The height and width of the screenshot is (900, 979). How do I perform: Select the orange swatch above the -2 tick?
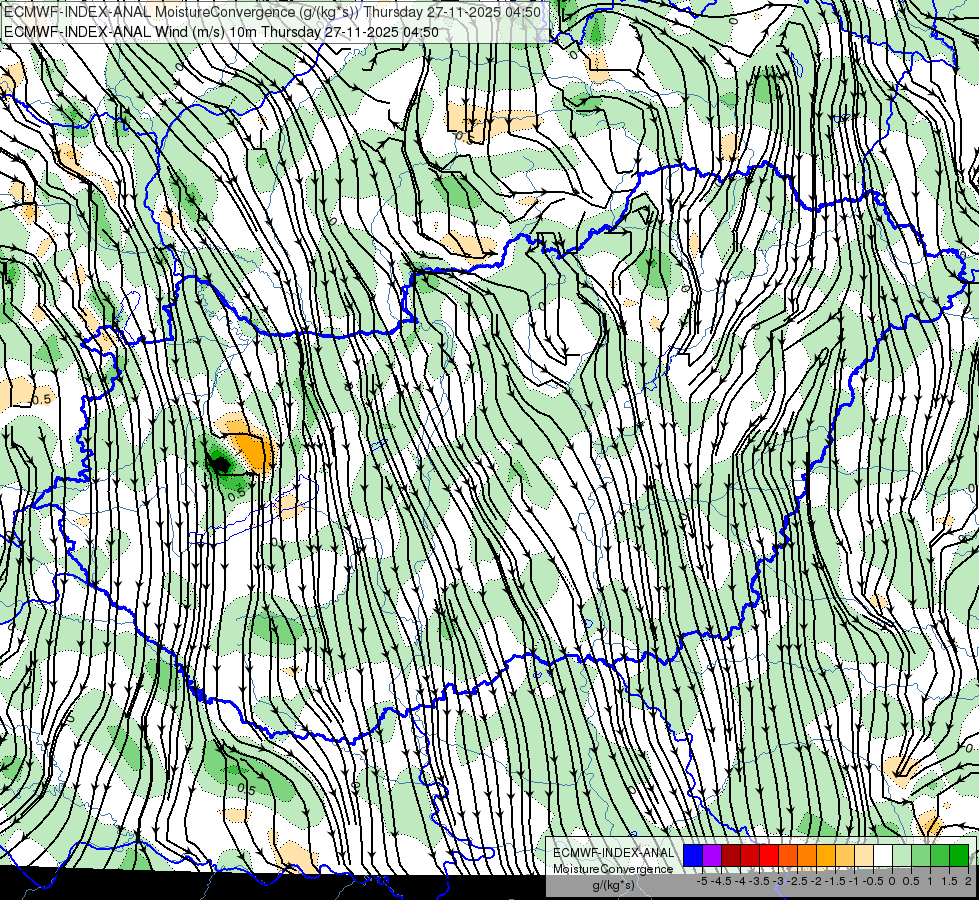click(807, 855)
